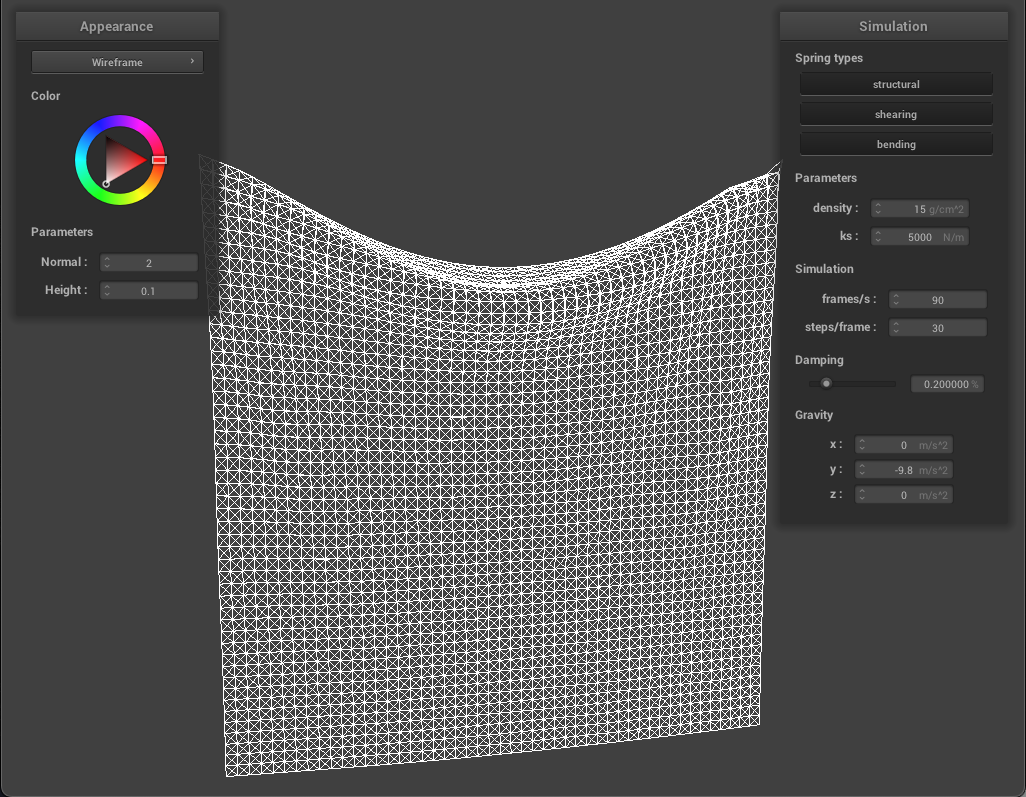This screenshot has height=797, width=1026.
Task: Click the 'Gravity' section label
Action: coord(813,415)
